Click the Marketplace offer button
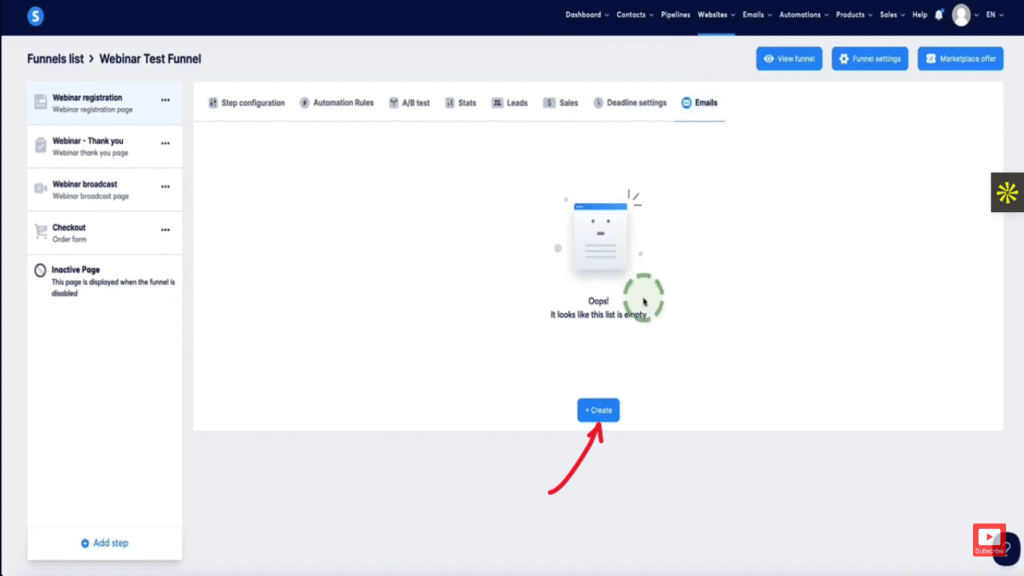Viewport: 1024px width, 576px height. (x=960, y=59)
